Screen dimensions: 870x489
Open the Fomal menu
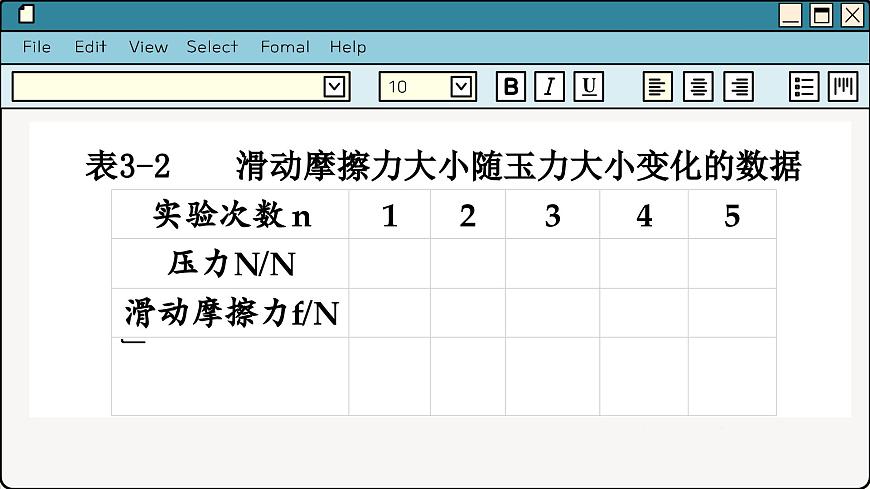pos(285,47)
